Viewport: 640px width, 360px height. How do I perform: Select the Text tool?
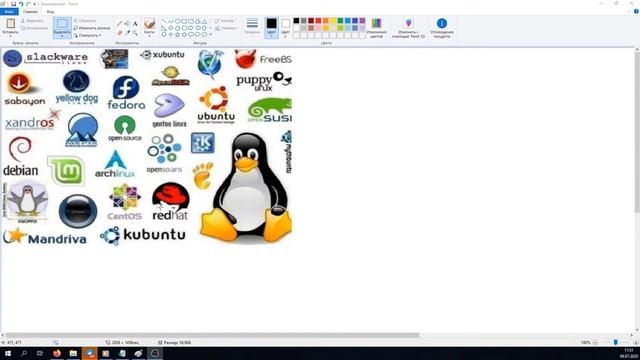[135, 24]
